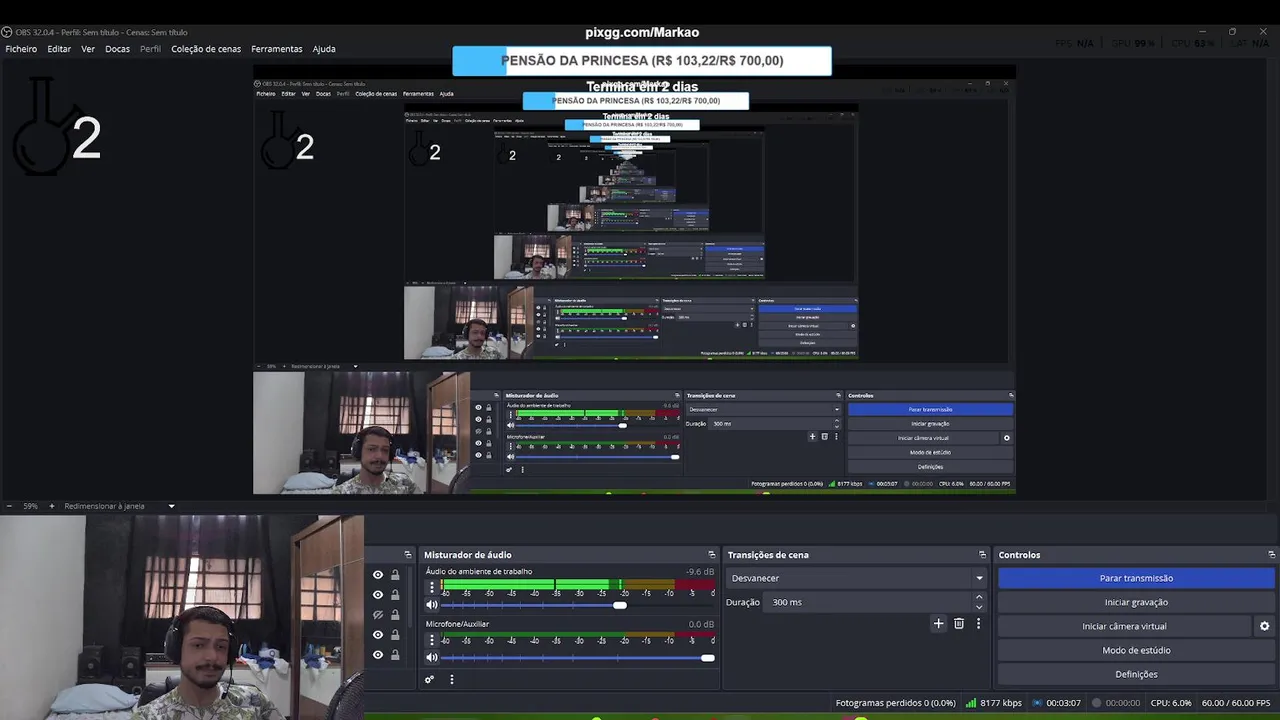Click the PENSÃO DA PRINCESA goal bar
The image size is (1280, 720).
tap(642, 61)
